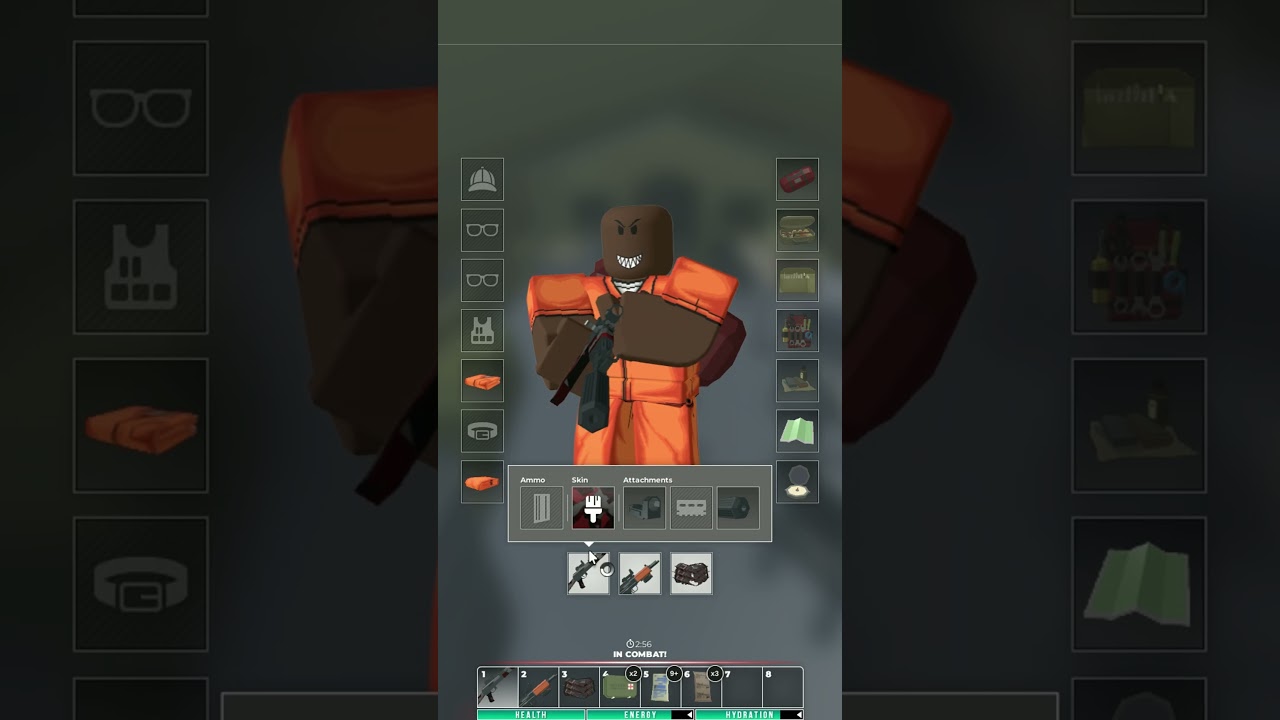The height and width of the screenshot is (720, 1280).
Task: Choose the cleaning kit item with bottle
Action: tap(798, 381)
